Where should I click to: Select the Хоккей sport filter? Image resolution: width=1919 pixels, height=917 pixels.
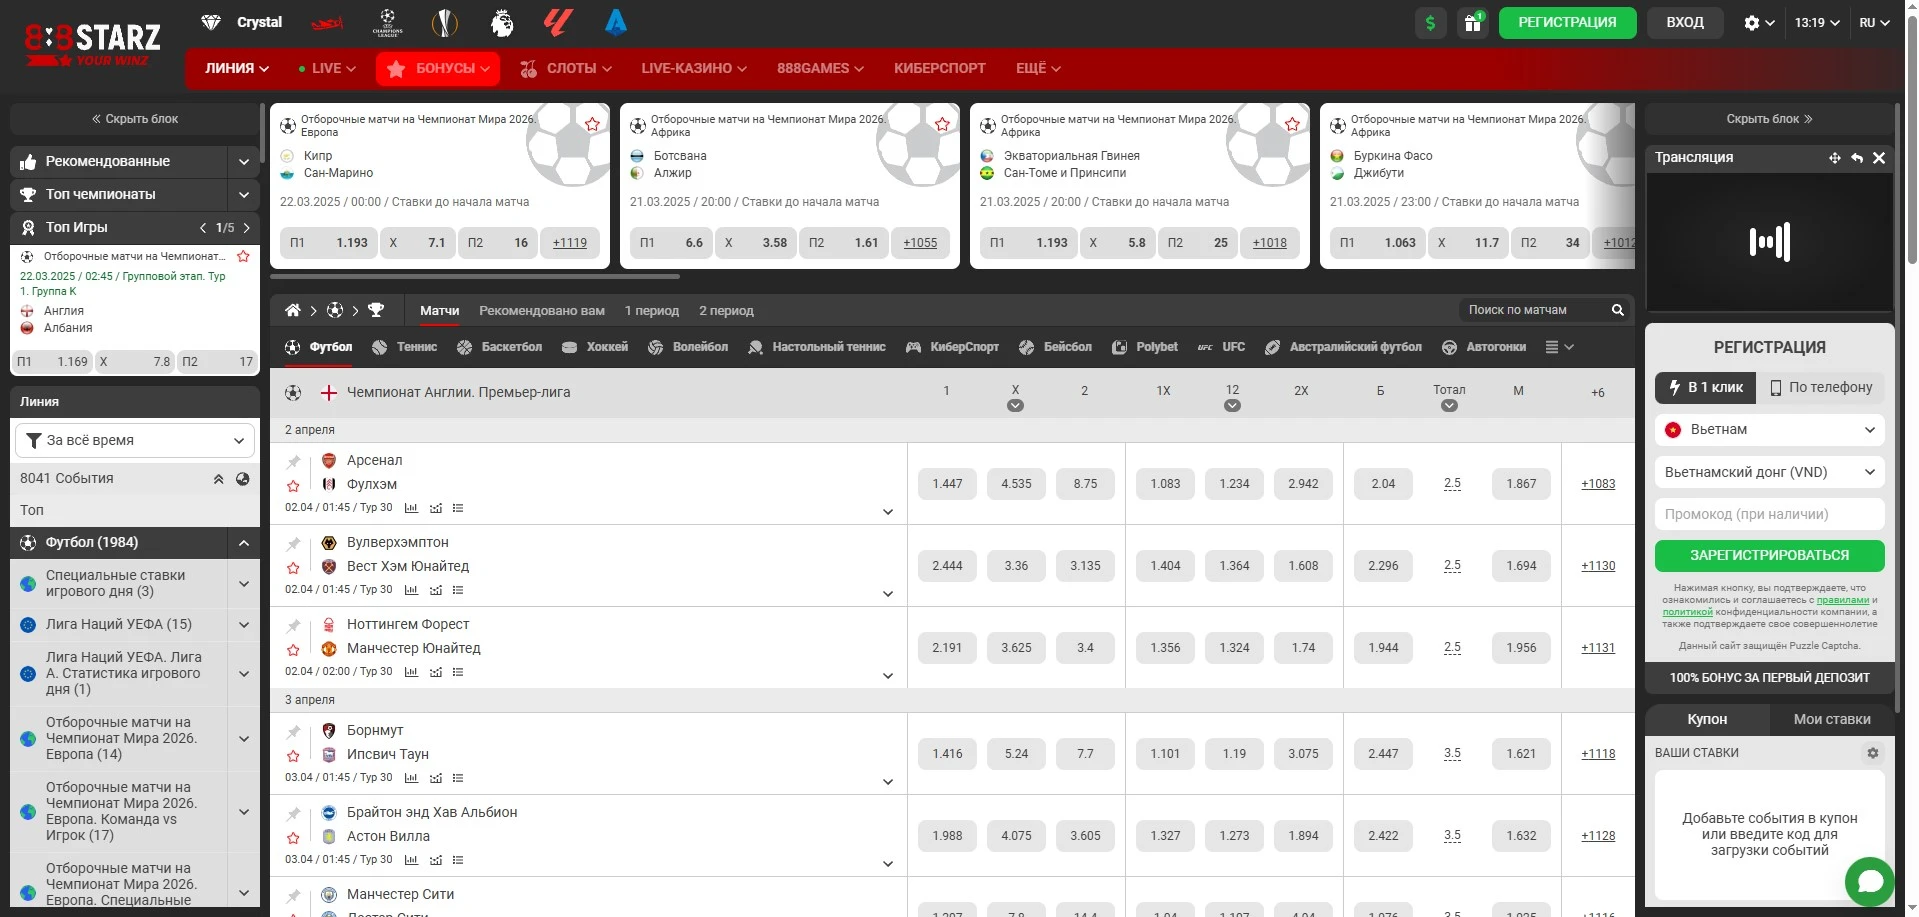(x=595, y=347)
